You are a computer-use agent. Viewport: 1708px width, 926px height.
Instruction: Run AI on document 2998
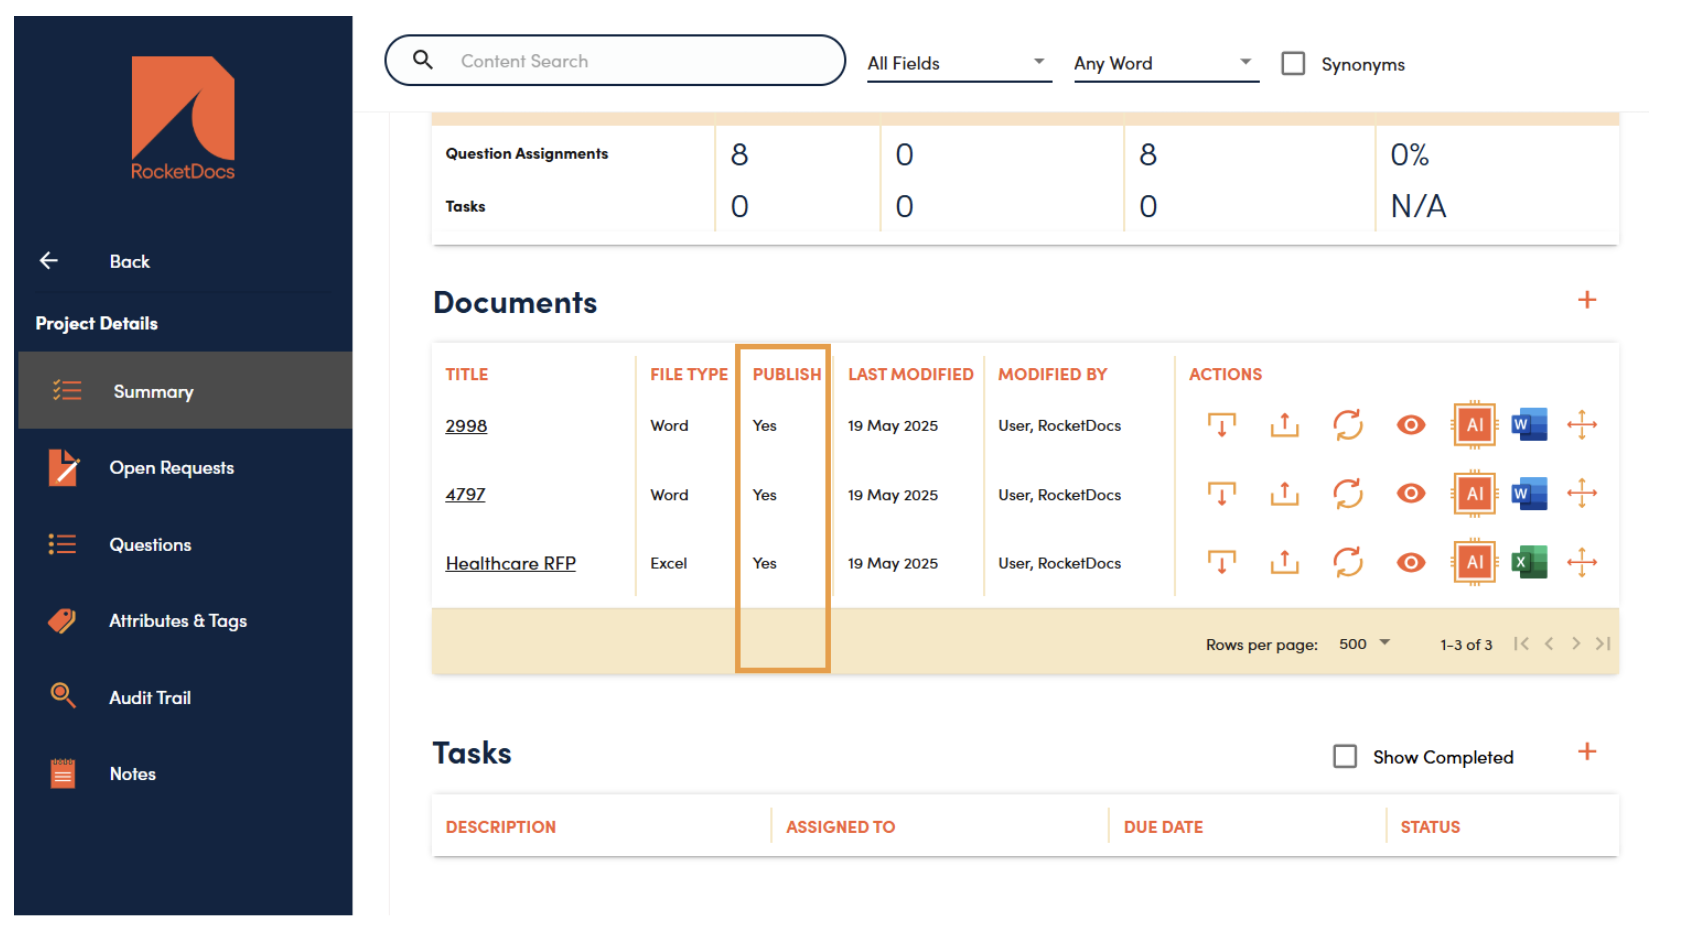point(1474,425)
